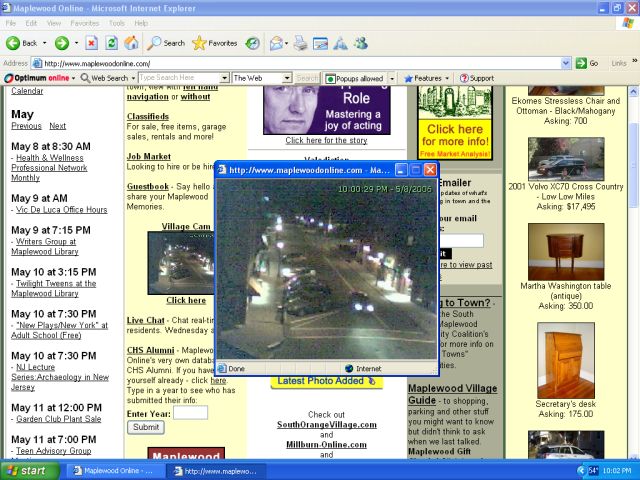
Task: Switch to the webcam popup taskbar button
Action: (216, 471)
